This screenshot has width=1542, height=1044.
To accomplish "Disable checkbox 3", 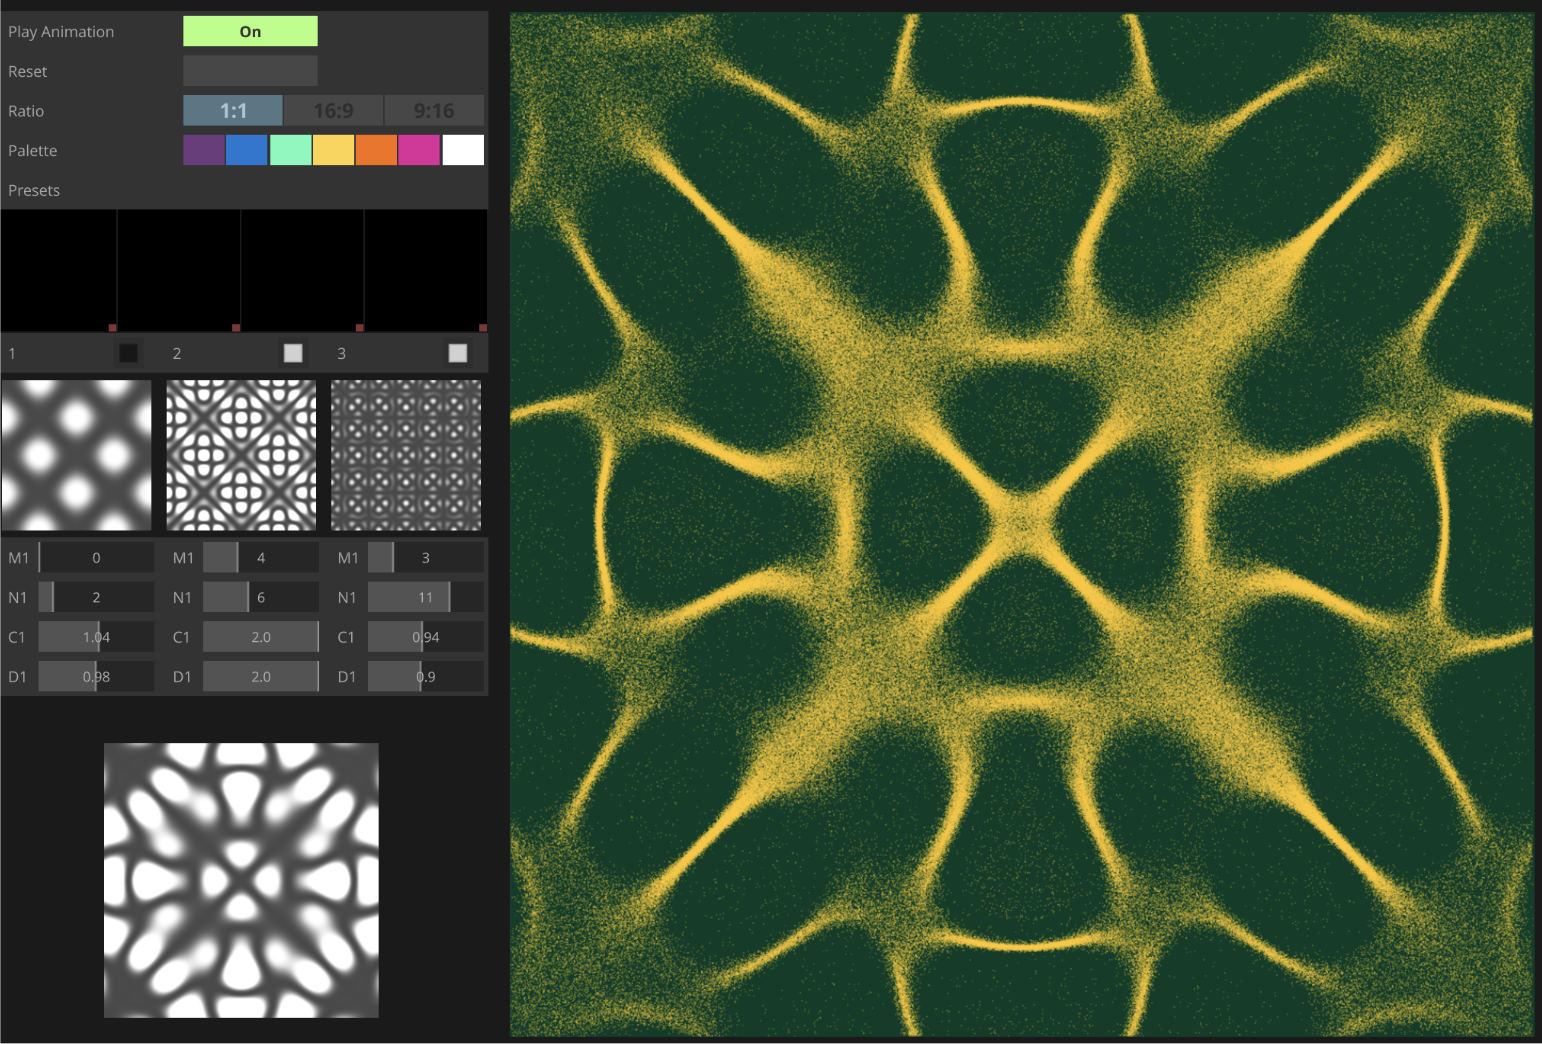I will coord(457,352).
